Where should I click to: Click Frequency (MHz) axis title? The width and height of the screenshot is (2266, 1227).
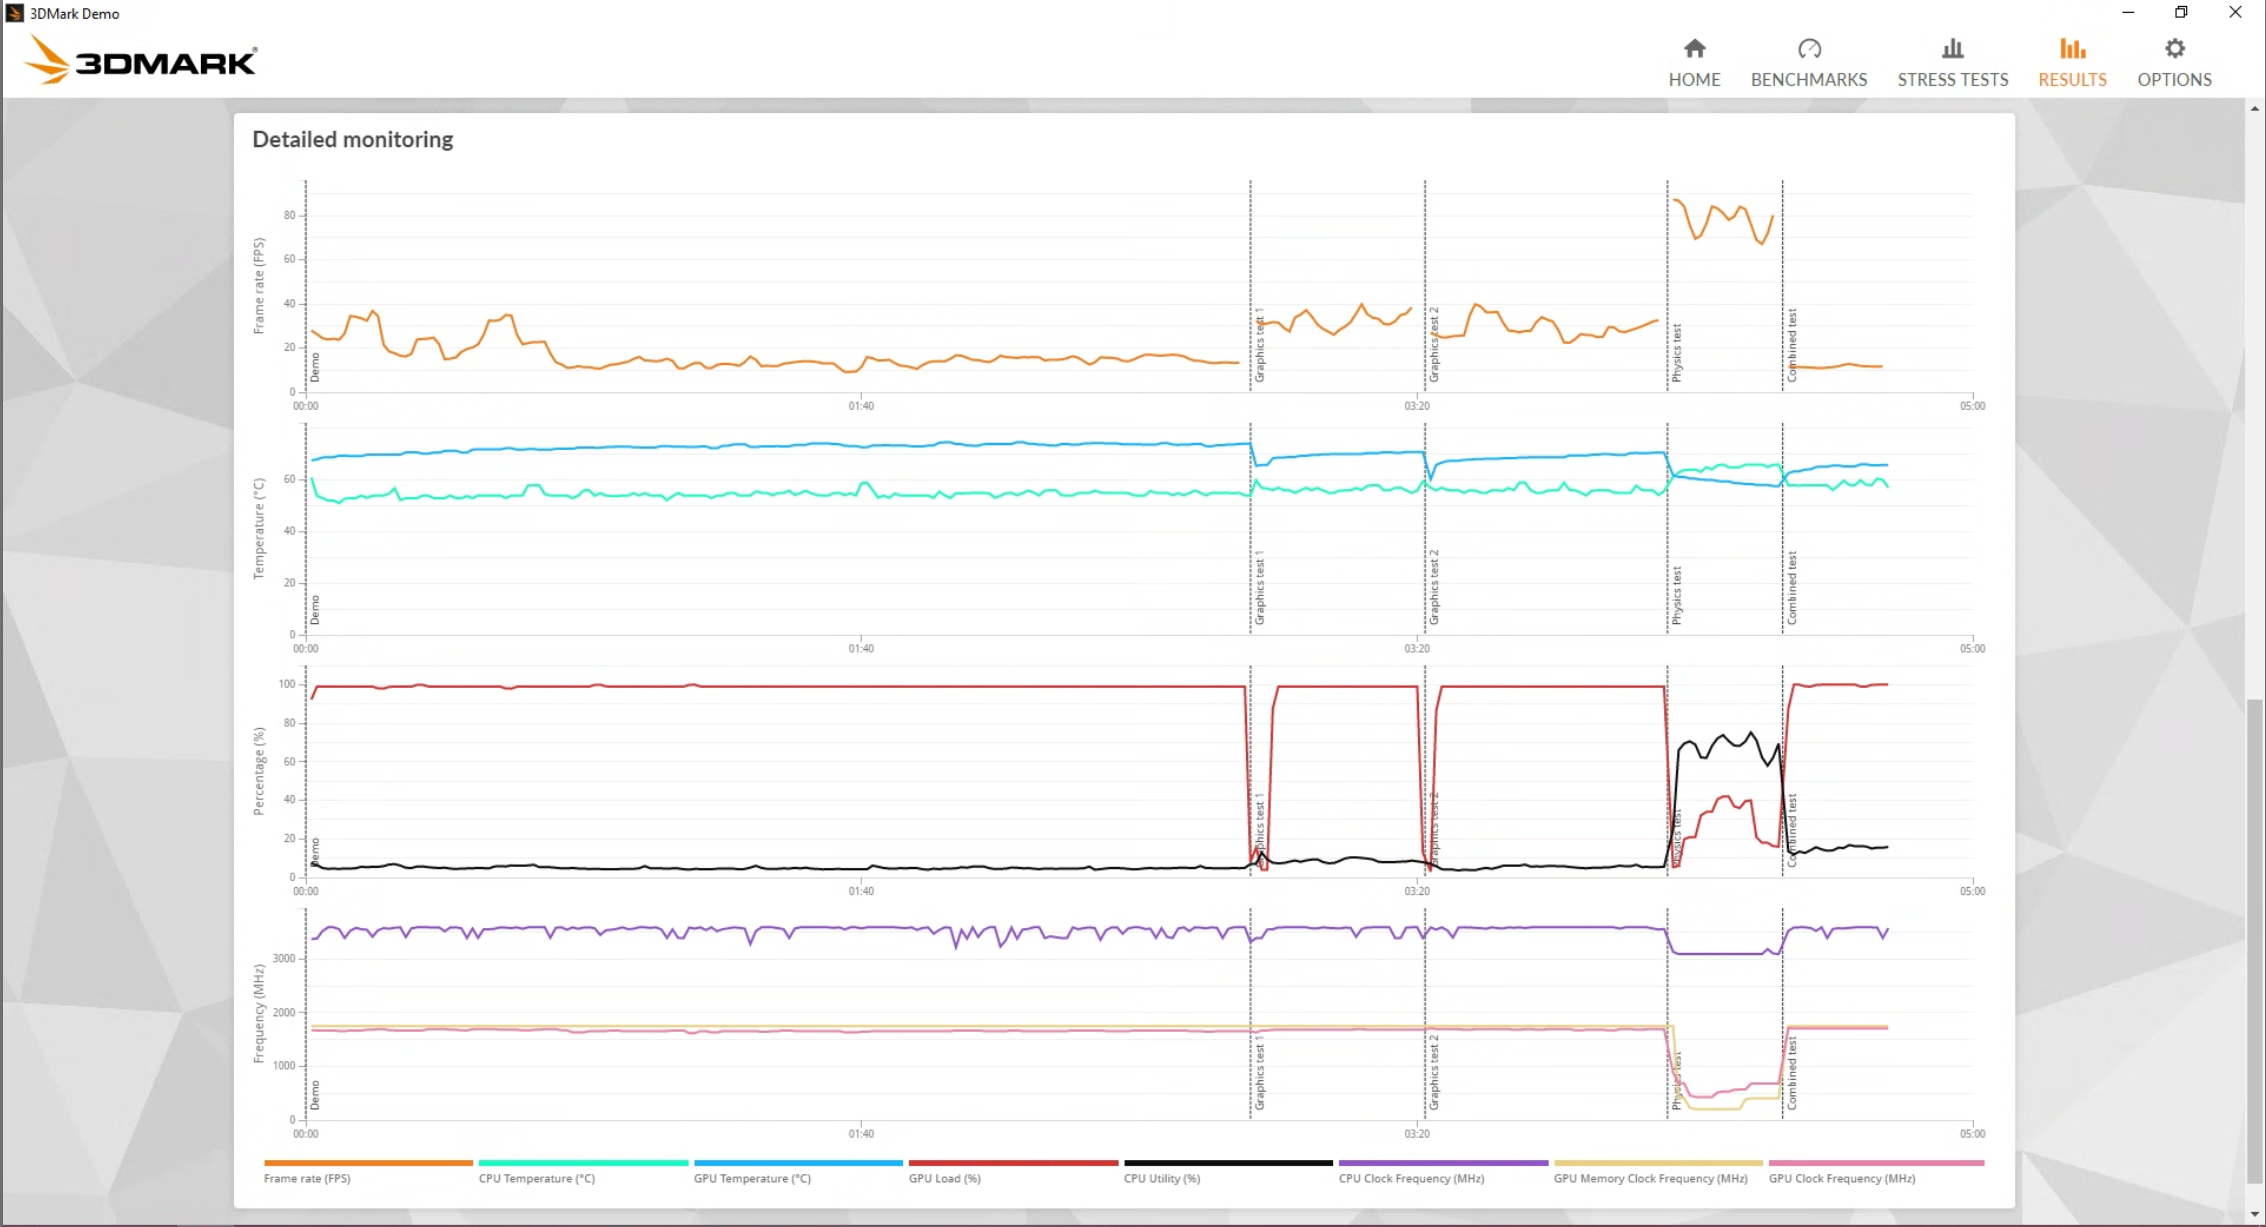pos(259,1014)
